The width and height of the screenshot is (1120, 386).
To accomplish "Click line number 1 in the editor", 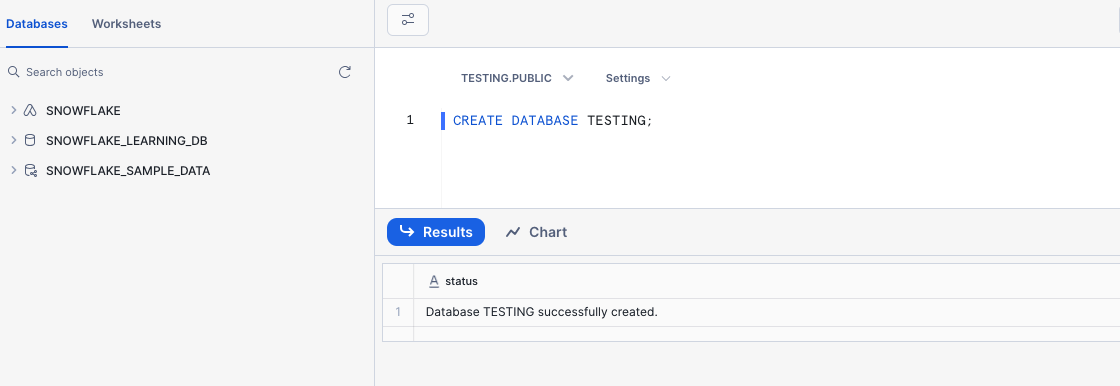I will click(x=410, y=120).
